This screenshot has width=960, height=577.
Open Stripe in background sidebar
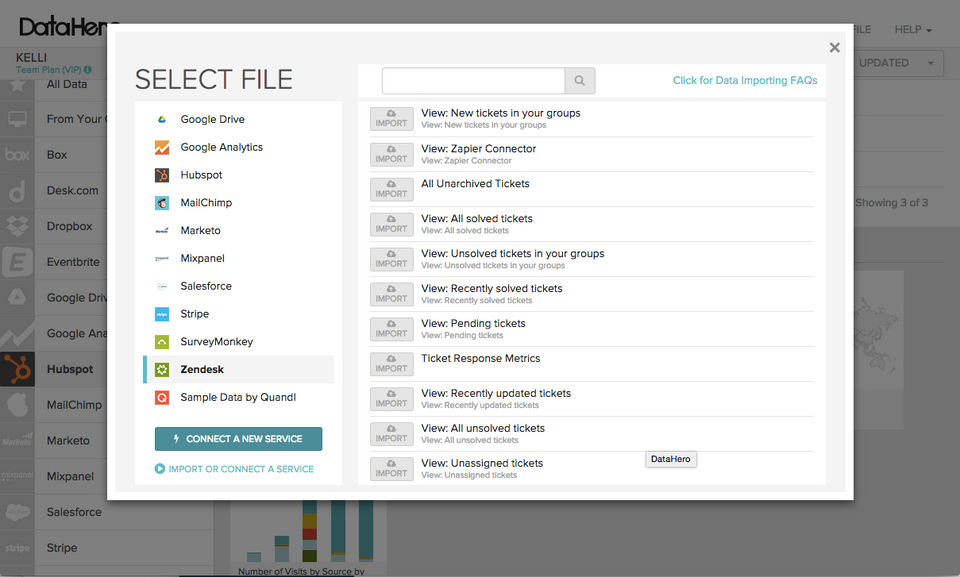[x=62, y=548]
